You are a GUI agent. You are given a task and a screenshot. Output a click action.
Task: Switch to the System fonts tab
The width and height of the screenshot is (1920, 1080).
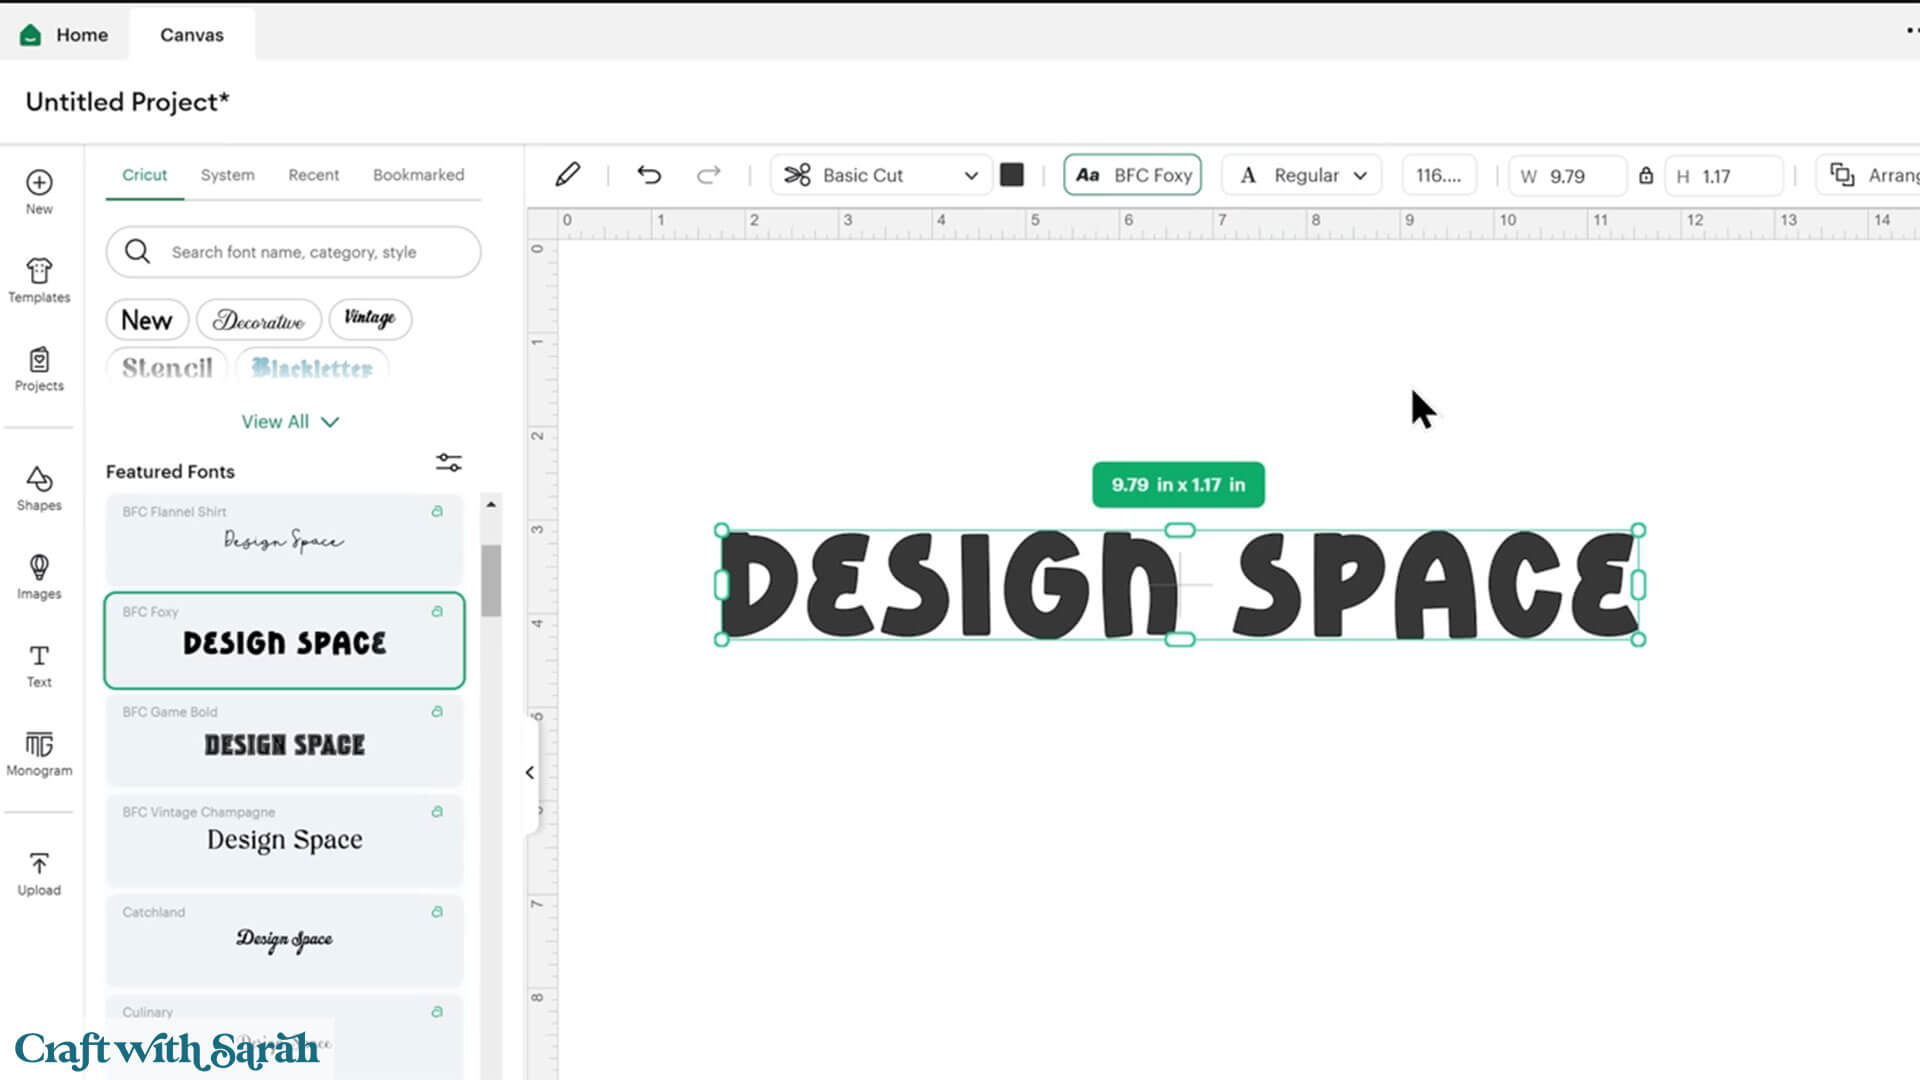pos(227,175)
